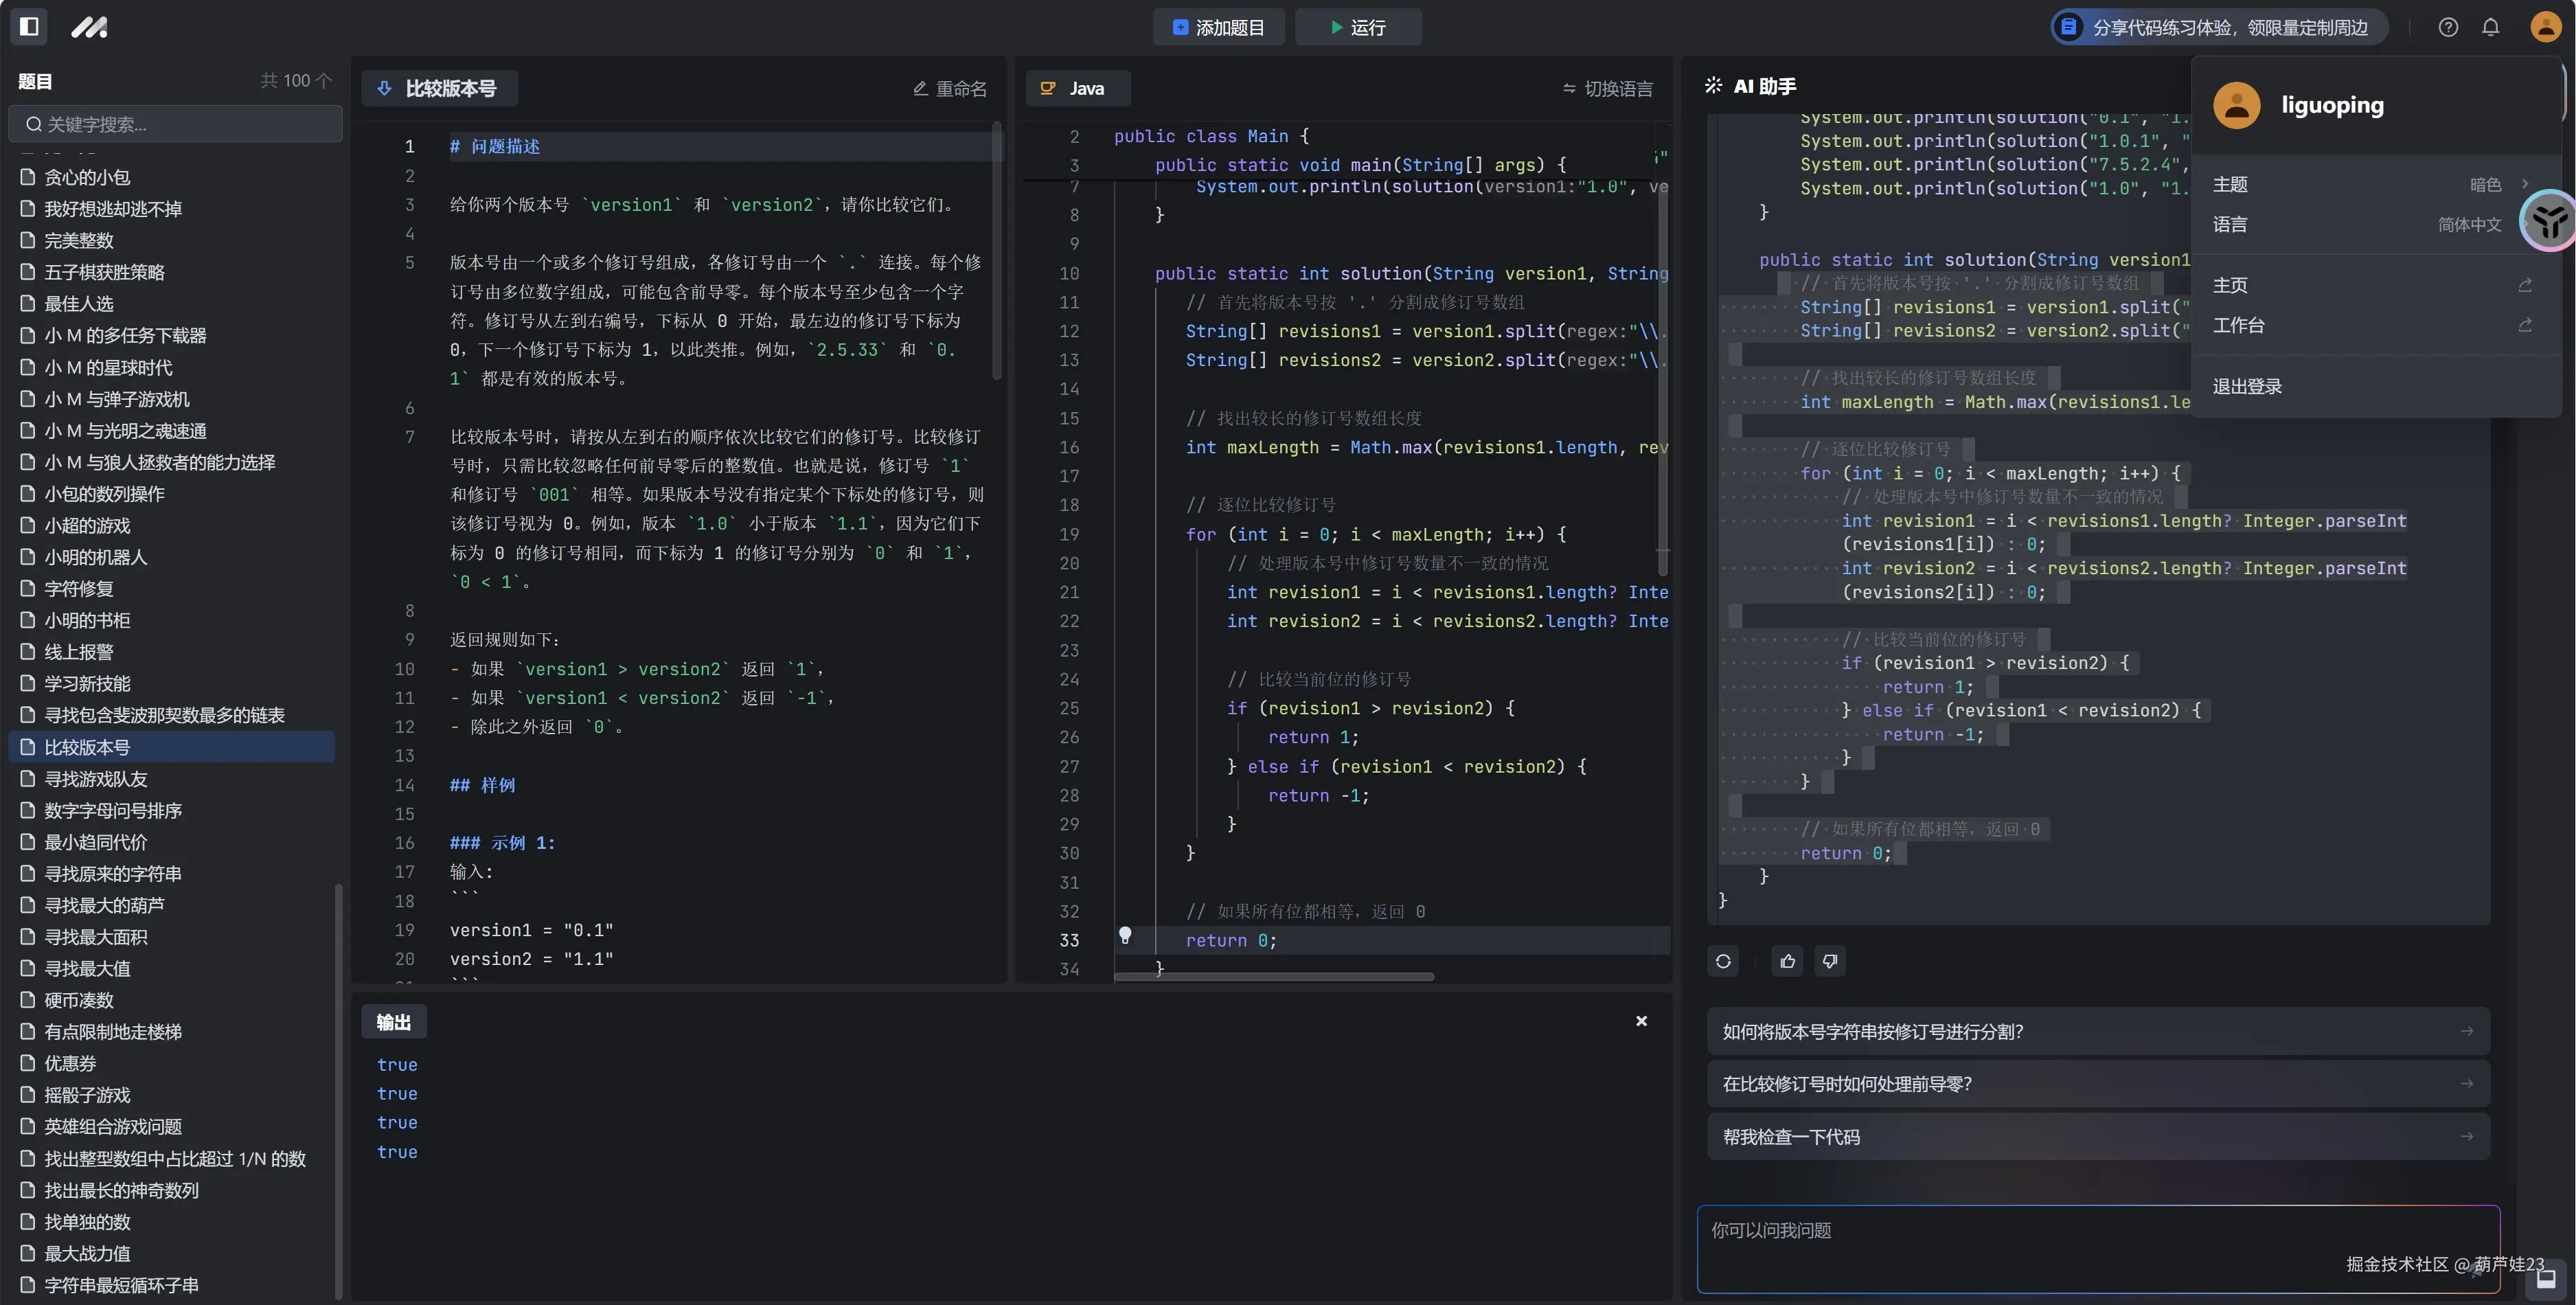2576x1305 pixels.
Task: Select 退出登录 from the user menu
Action: [x=2247, y=386]
